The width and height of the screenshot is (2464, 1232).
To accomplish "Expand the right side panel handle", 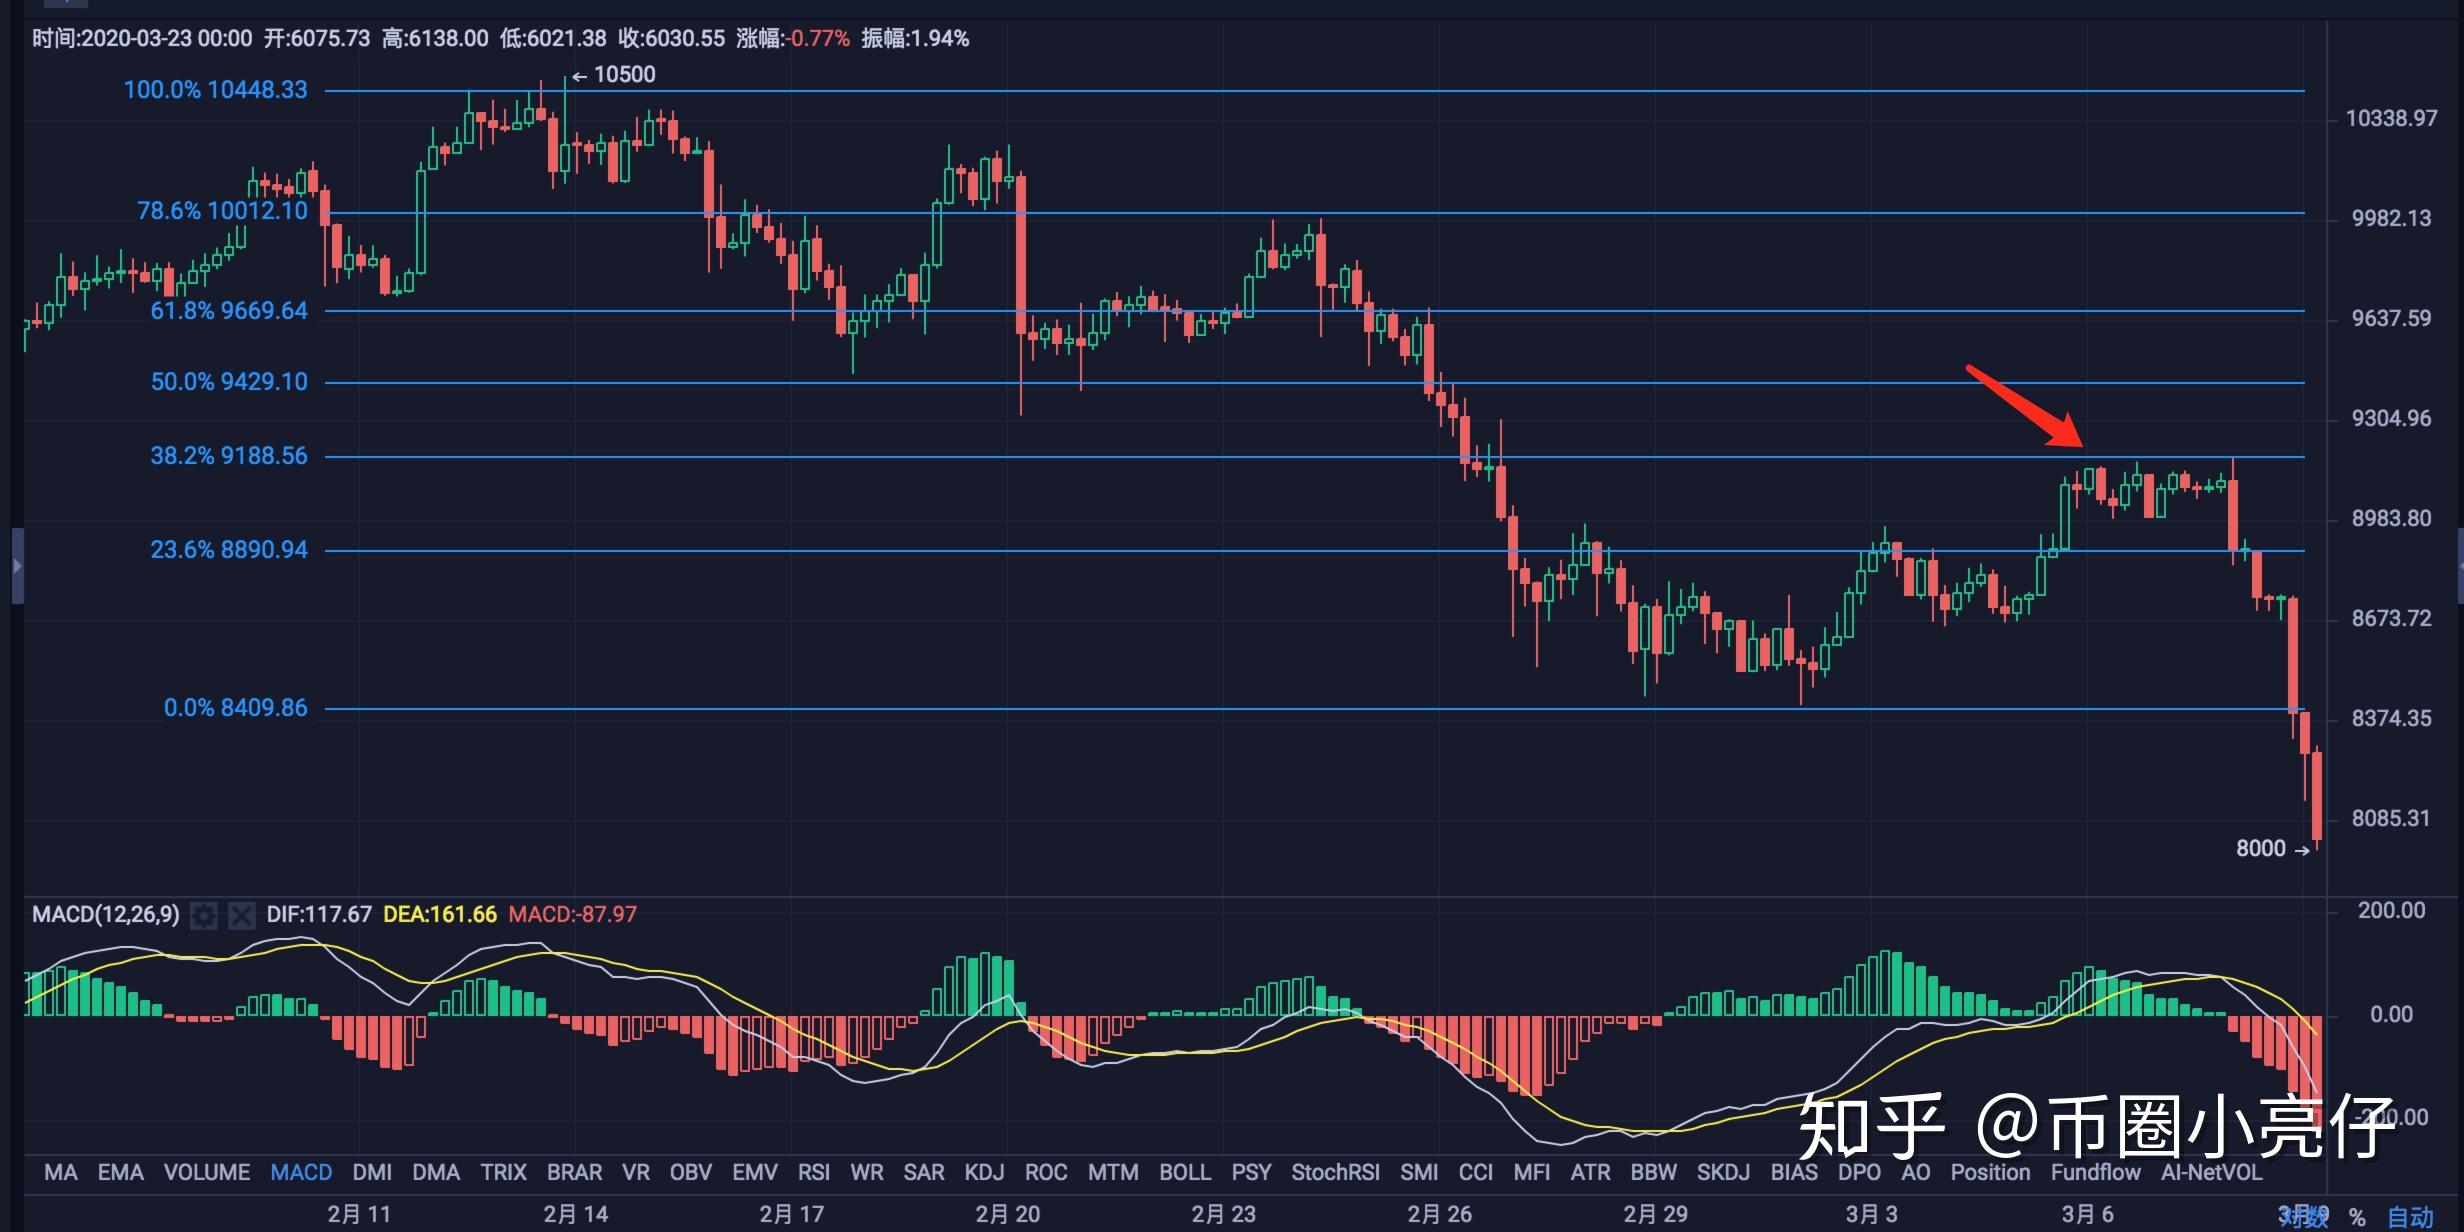I will [x=2459, y=566].
